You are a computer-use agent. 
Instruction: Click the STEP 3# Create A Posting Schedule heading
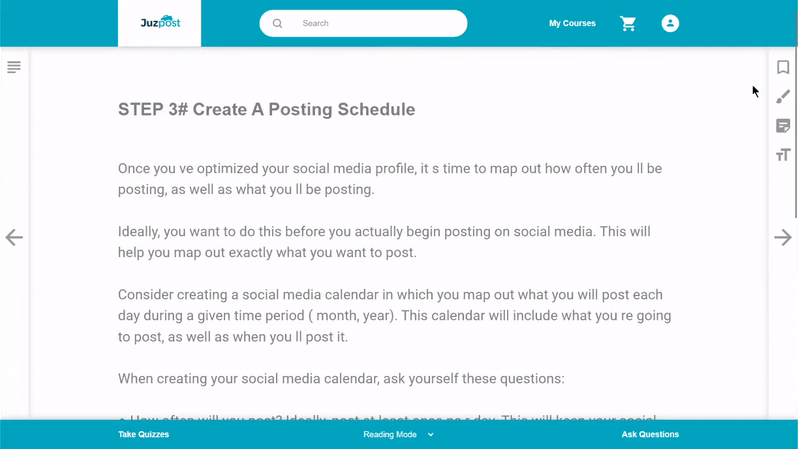click(267, 109)
